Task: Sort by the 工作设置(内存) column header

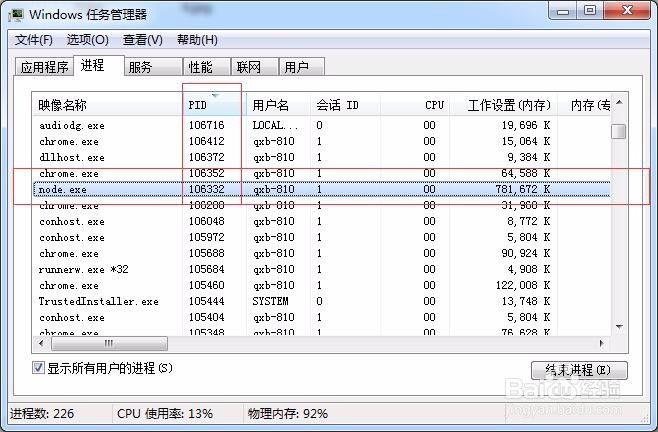Action: (x=504, y=105)
